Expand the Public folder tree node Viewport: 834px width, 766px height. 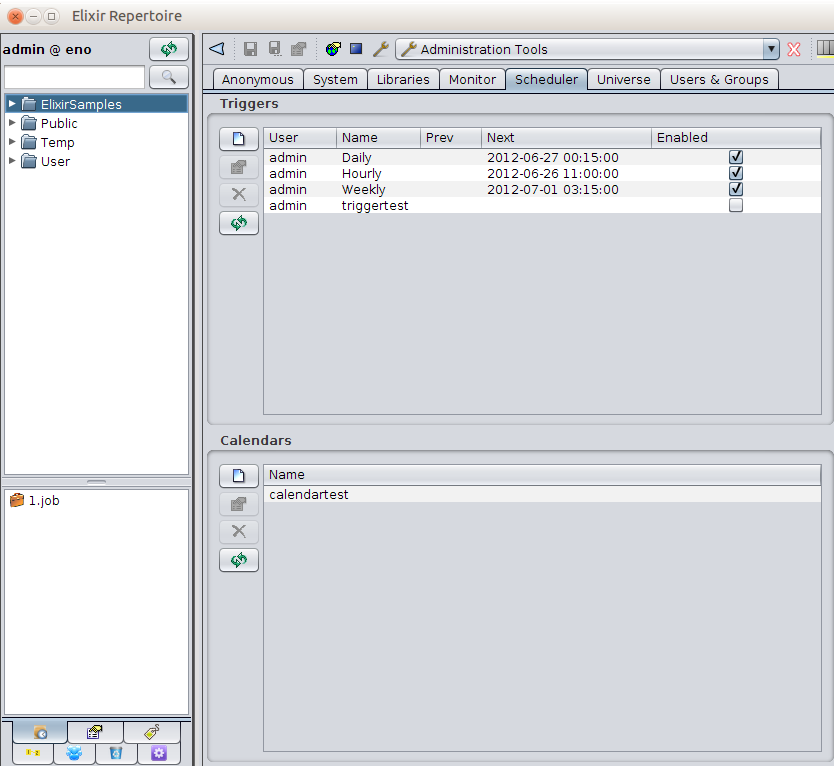[x=12, y=123]
